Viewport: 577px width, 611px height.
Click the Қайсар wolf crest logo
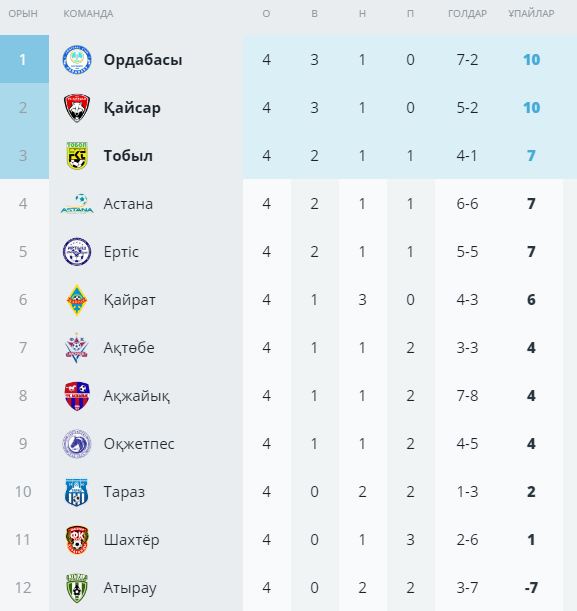coord(77,108)
